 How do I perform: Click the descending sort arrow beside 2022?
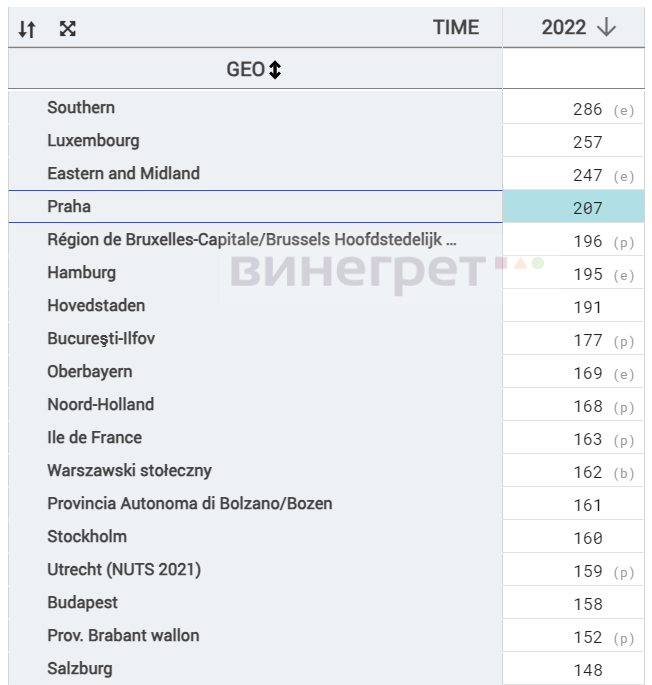(x=607, y=28)
